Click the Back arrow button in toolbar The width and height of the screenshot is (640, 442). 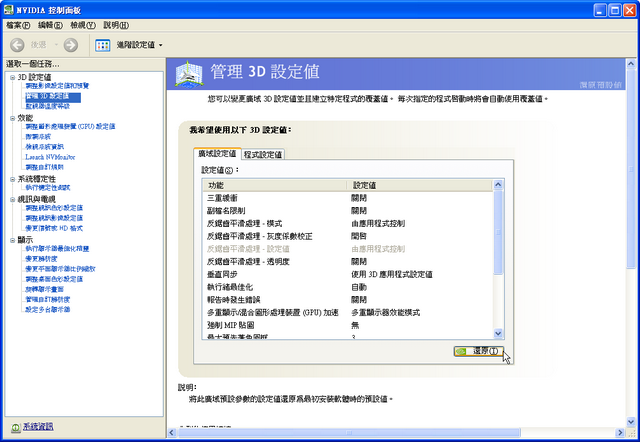point(17,45)
